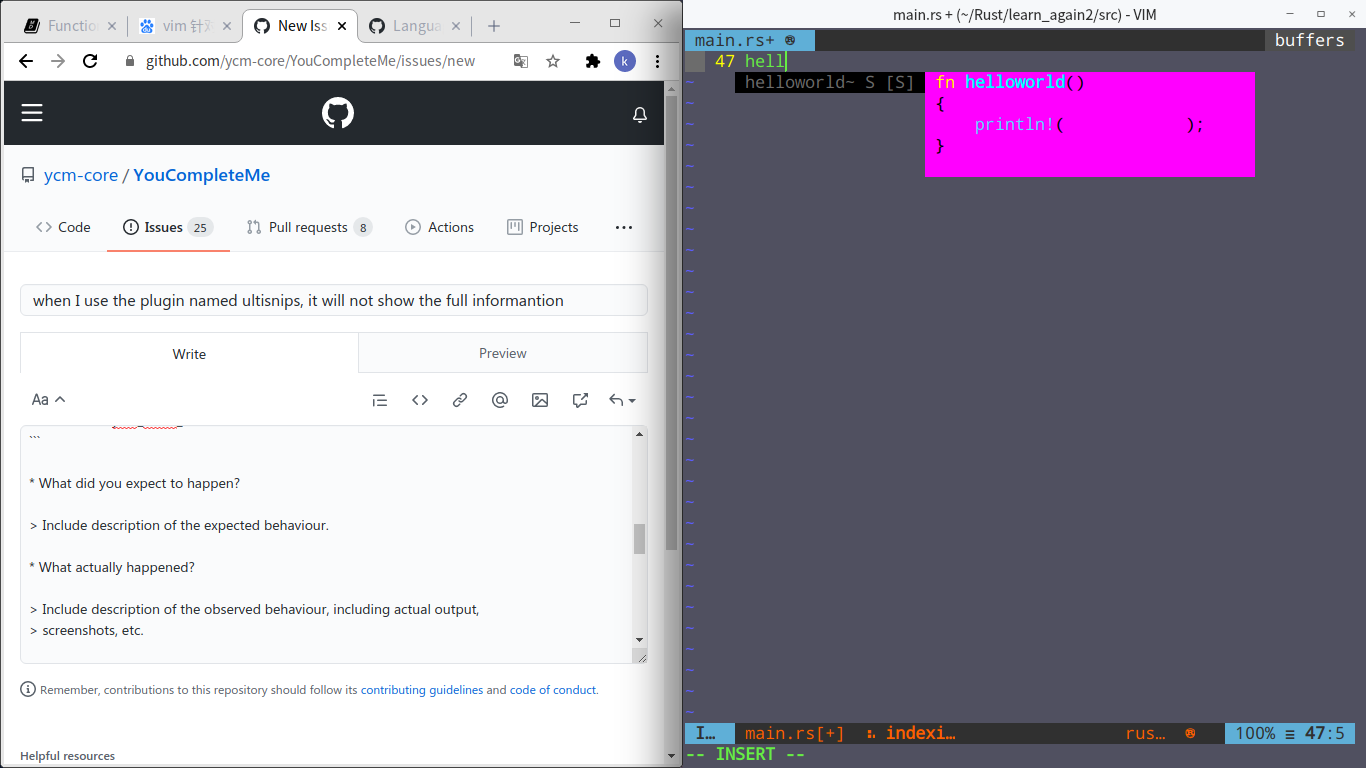The height and width of the screenshot is (768, 1366).
Task: Click the code formatting icon
Action: 419,399
